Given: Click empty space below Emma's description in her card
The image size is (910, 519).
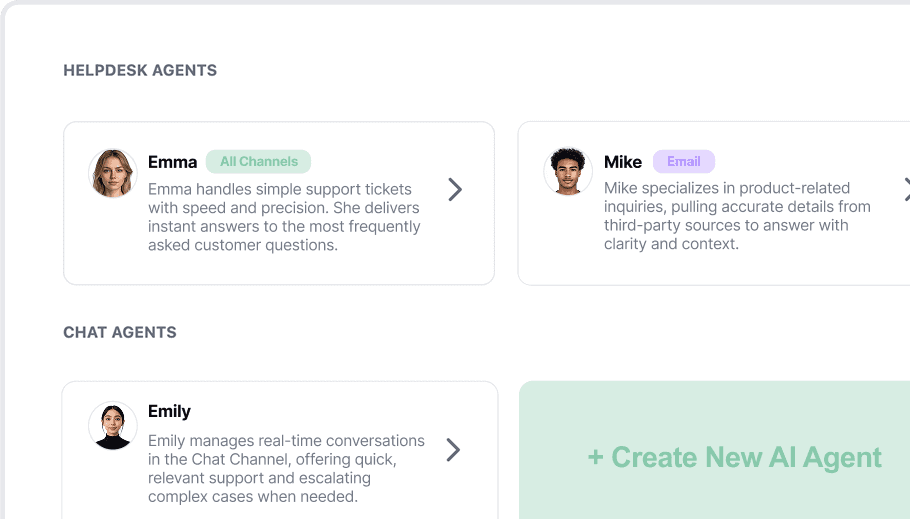Looking at the screenshot, I should coord(280,269).
